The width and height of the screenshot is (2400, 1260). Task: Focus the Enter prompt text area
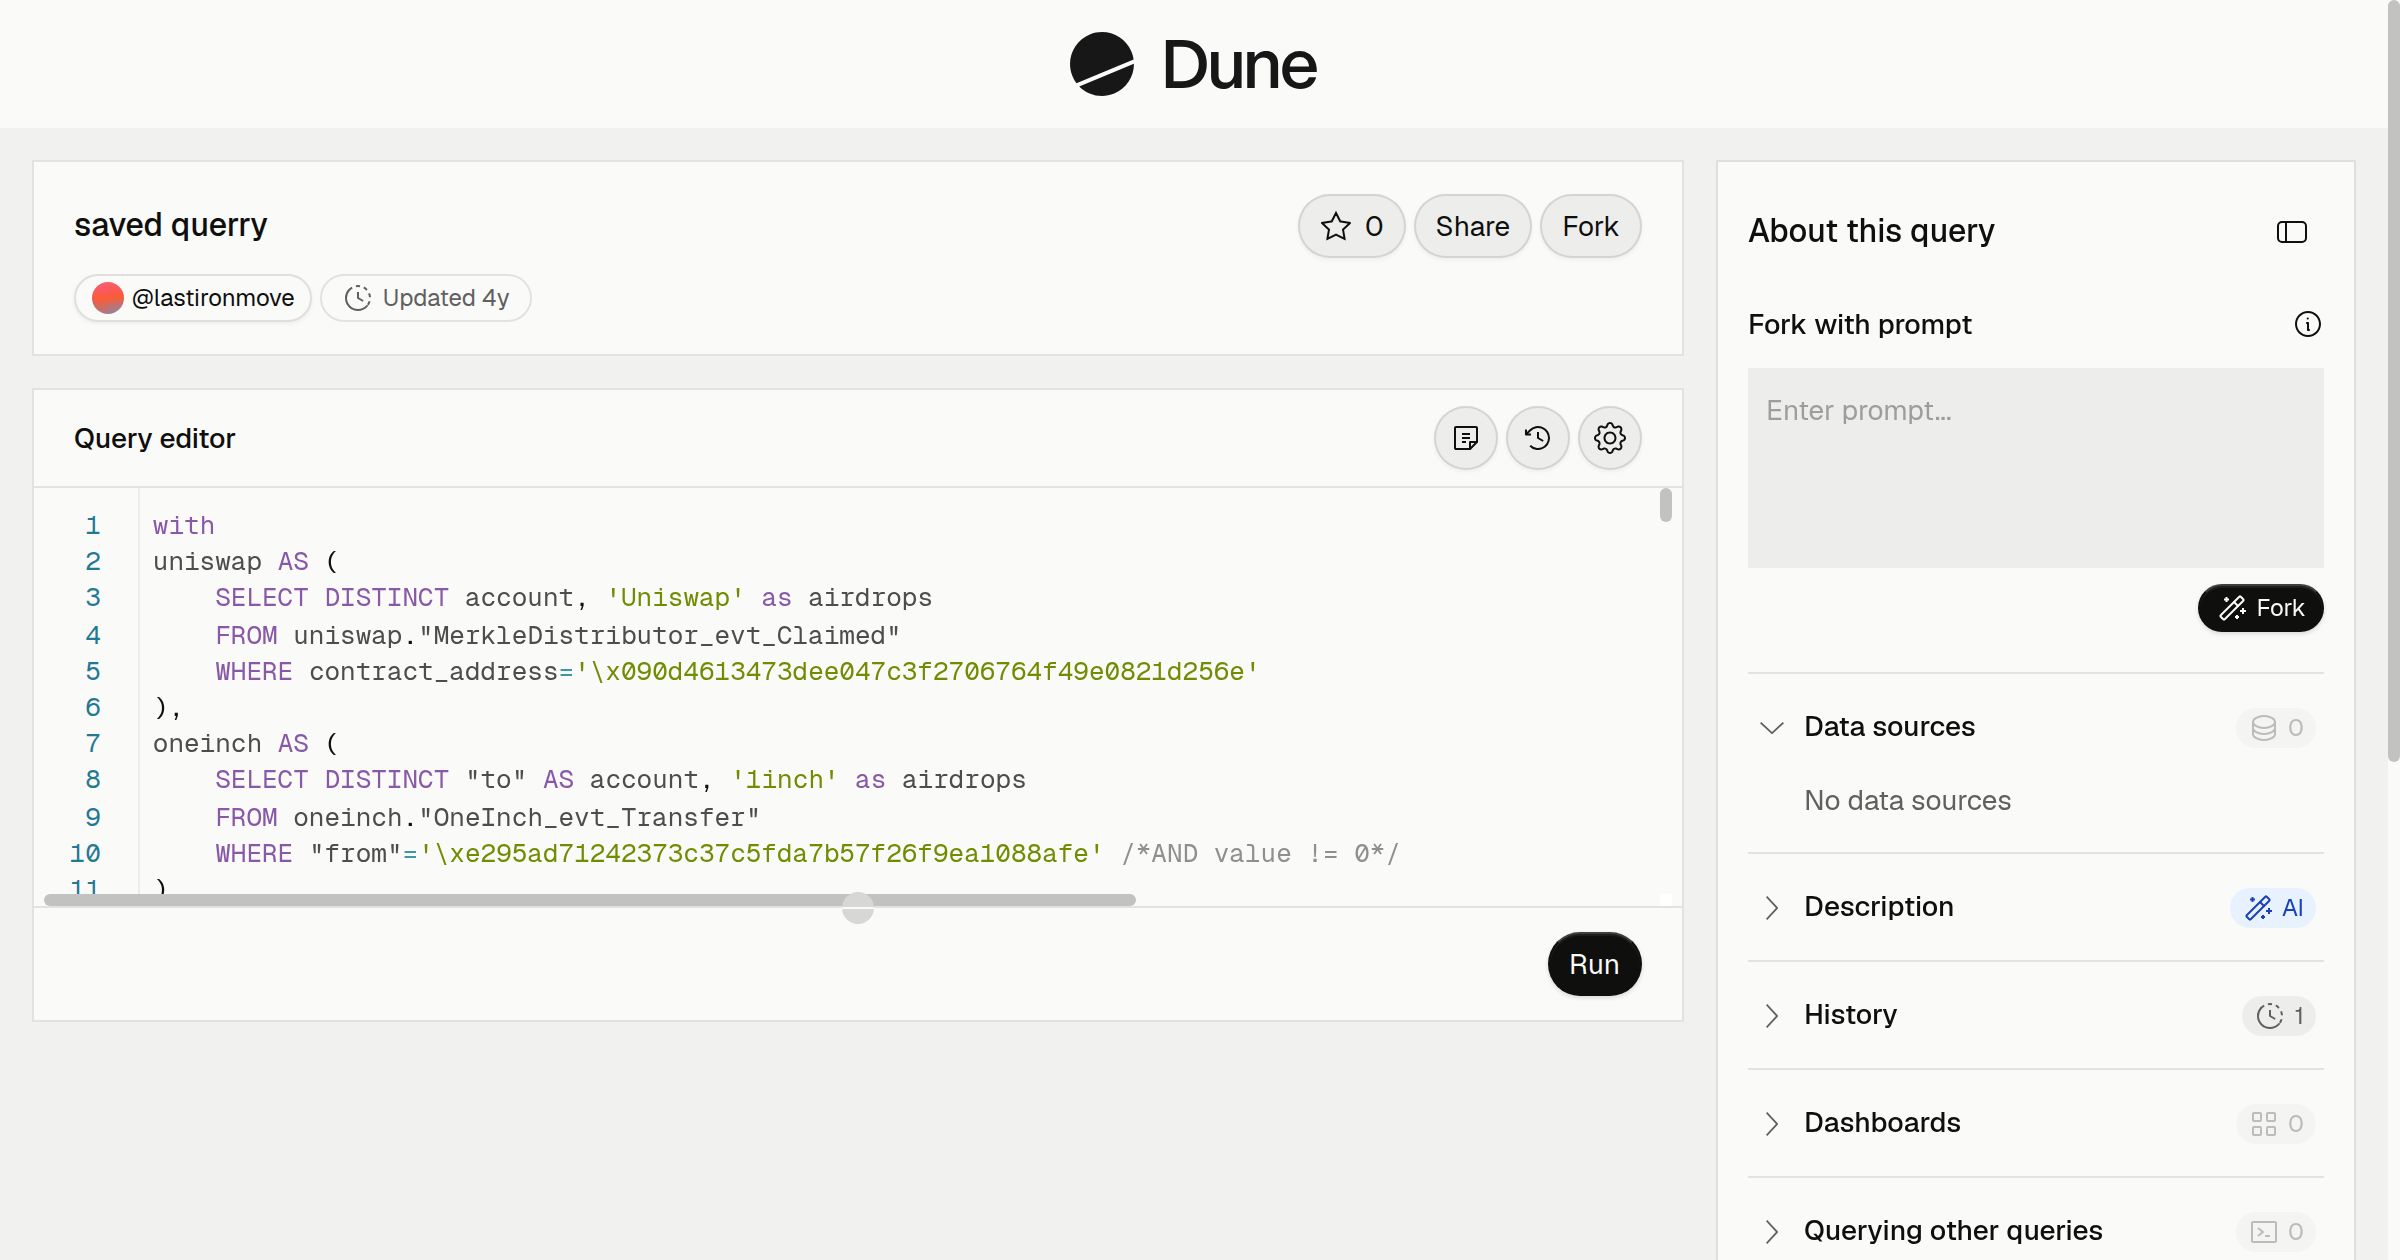pyautogui.click(x=2035, y=468)
